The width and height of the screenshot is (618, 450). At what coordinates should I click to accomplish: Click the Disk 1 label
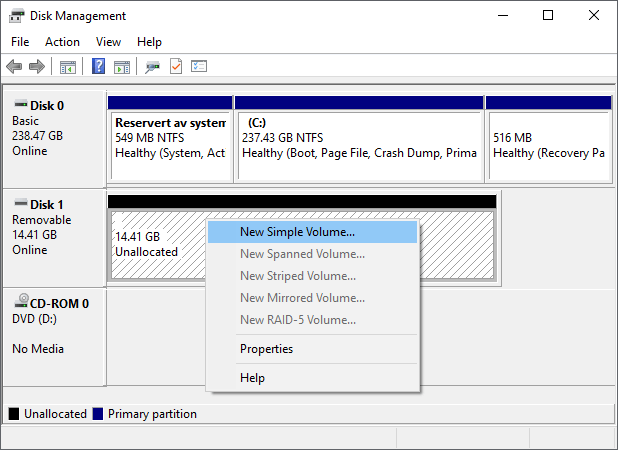pos(47,205)
